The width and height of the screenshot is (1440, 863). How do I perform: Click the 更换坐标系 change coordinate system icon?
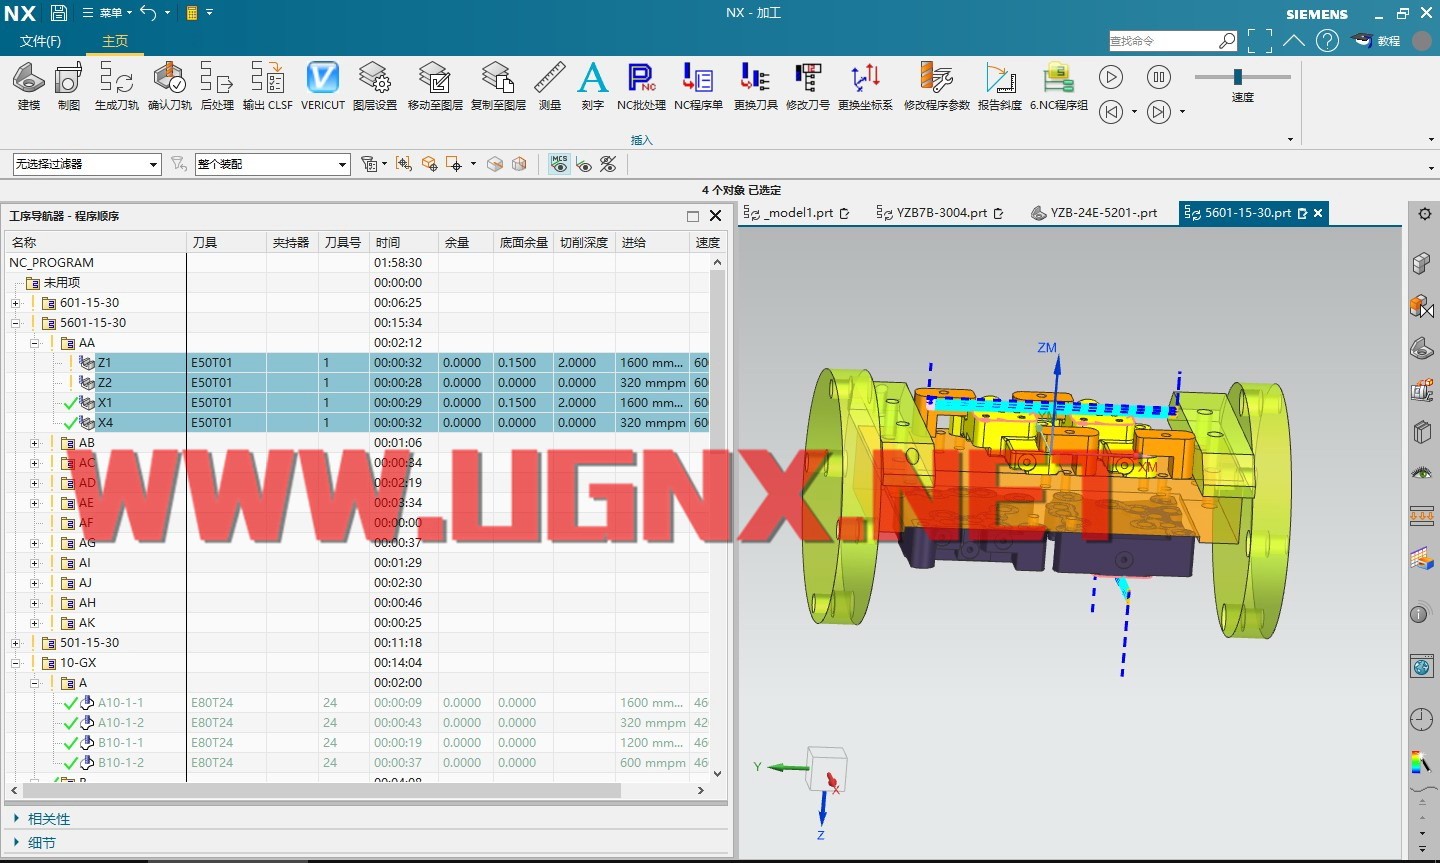865,86
